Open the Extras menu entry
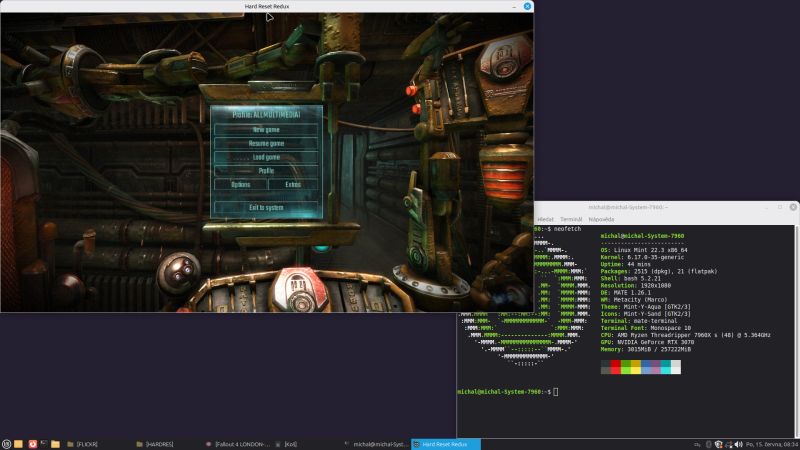 click(x=293, y=184)
